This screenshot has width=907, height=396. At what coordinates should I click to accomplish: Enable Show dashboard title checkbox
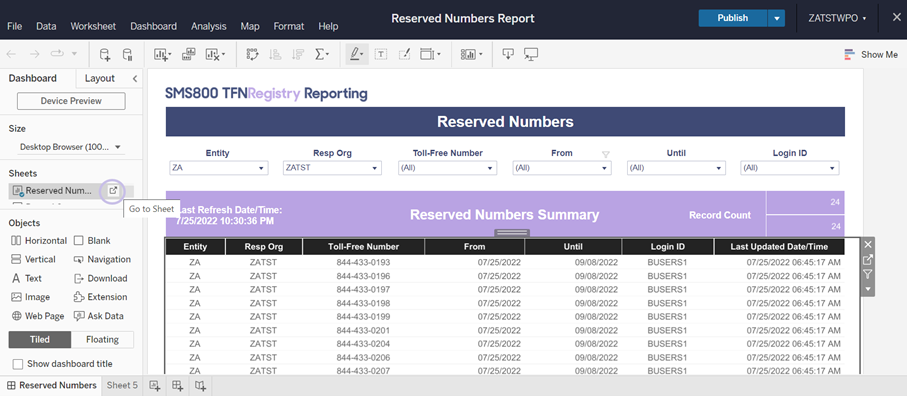(18, 364)
